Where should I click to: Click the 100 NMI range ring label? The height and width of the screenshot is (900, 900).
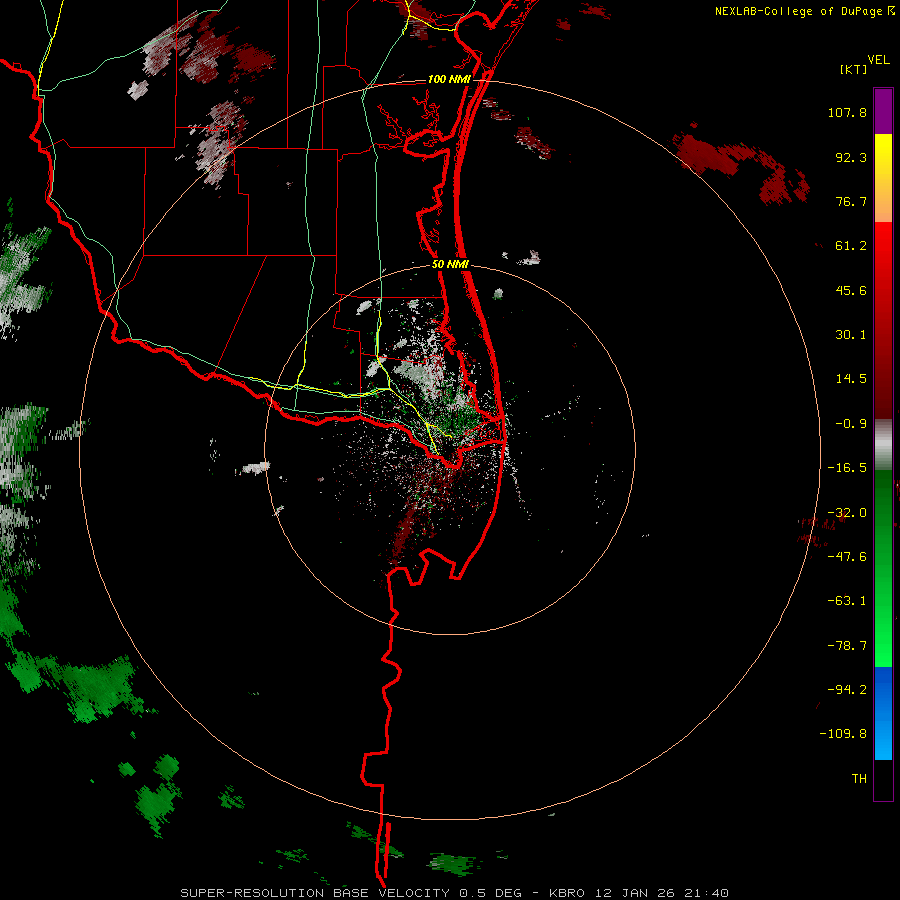449,79
